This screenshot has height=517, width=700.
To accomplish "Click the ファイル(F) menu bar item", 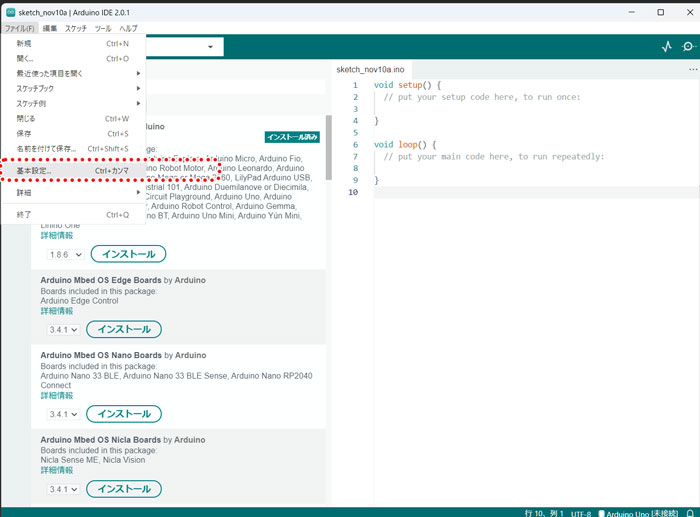I will pos(20,28).
